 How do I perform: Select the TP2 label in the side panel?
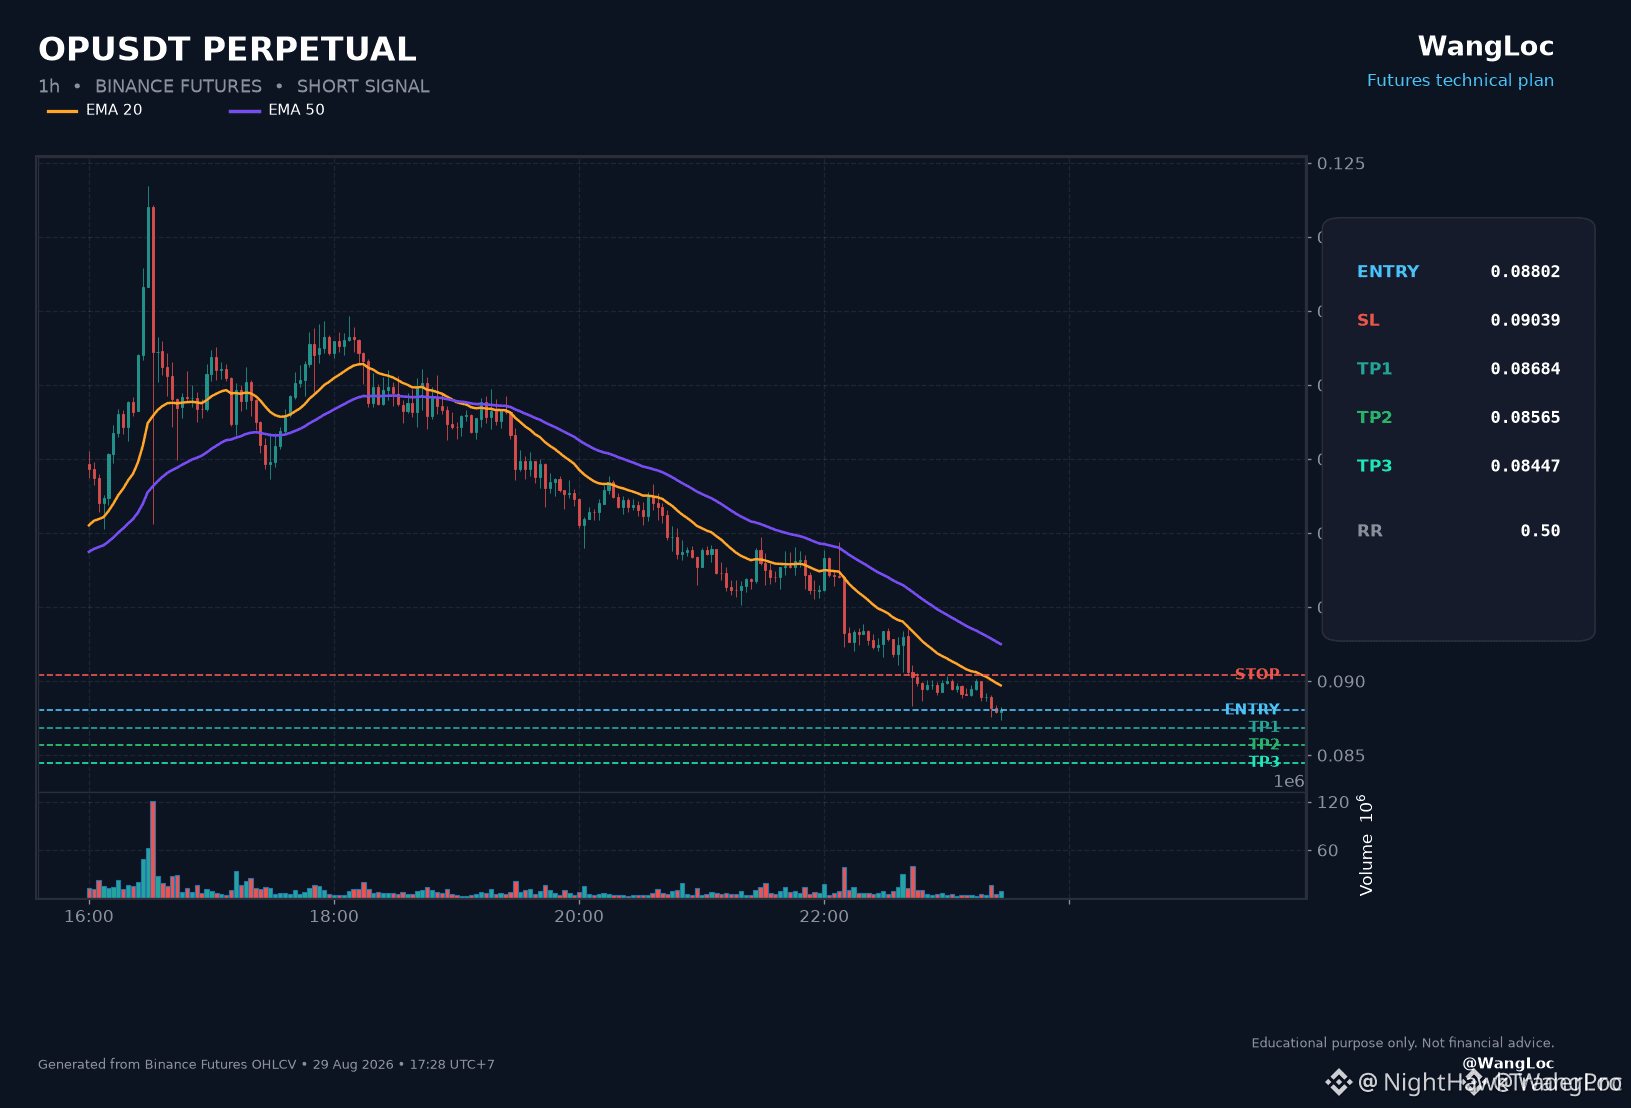1375,418
